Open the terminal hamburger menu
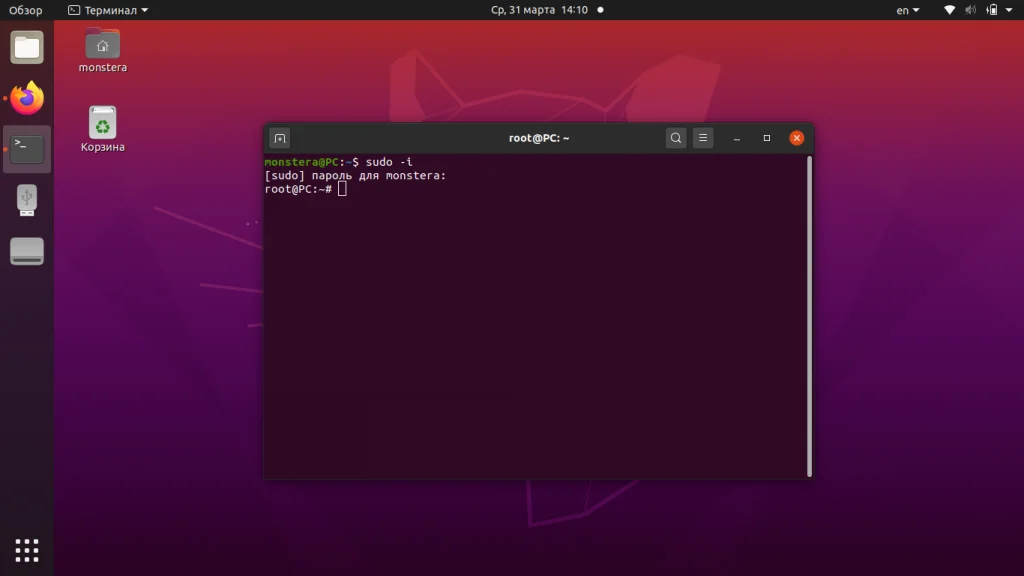The width and height of the screenshot is (1024, 576). 702,137
